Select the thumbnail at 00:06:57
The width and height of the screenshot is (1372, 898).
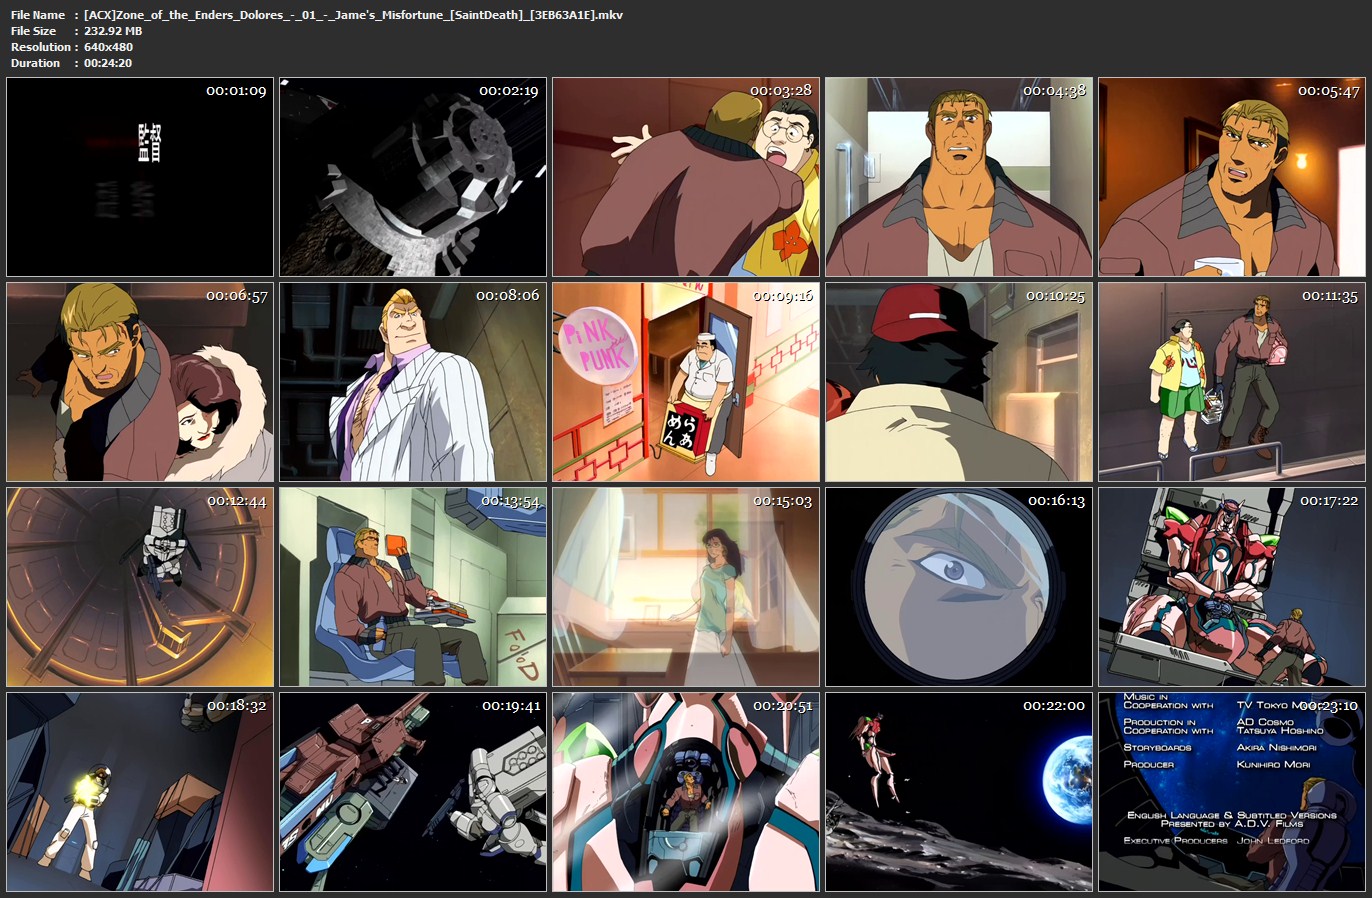140,382
